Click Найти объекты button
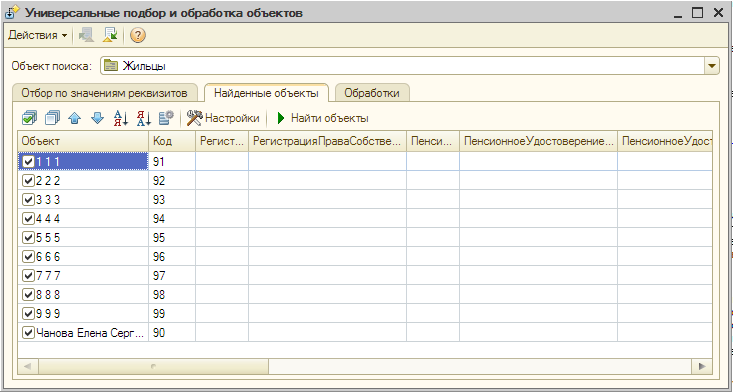This screenshot has width=733, height=392. coord(323,118)
